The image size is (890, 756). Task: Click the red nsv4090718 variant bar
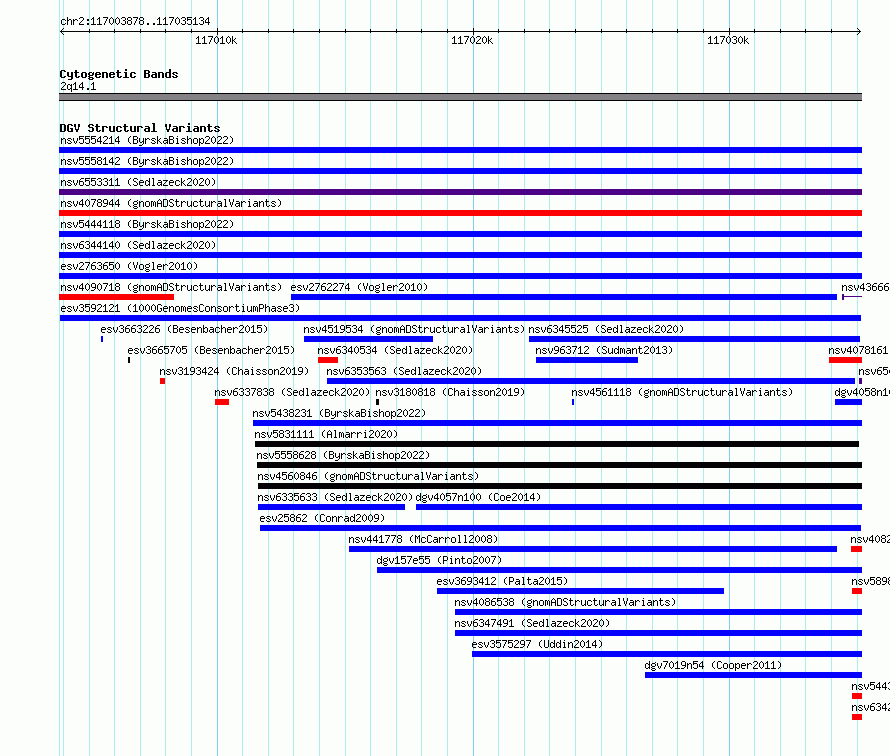[116, 297]
